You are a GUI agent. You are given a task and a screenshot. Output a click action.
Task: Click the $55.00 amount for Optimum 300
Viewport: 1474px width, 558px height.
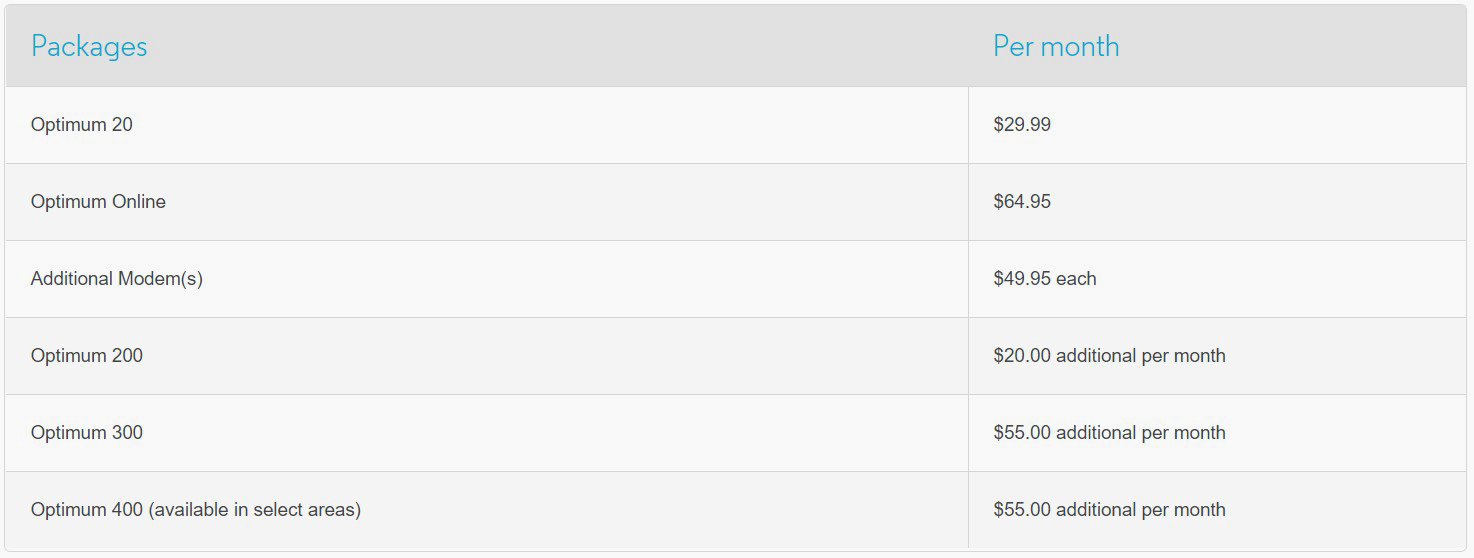(1022, 433)
